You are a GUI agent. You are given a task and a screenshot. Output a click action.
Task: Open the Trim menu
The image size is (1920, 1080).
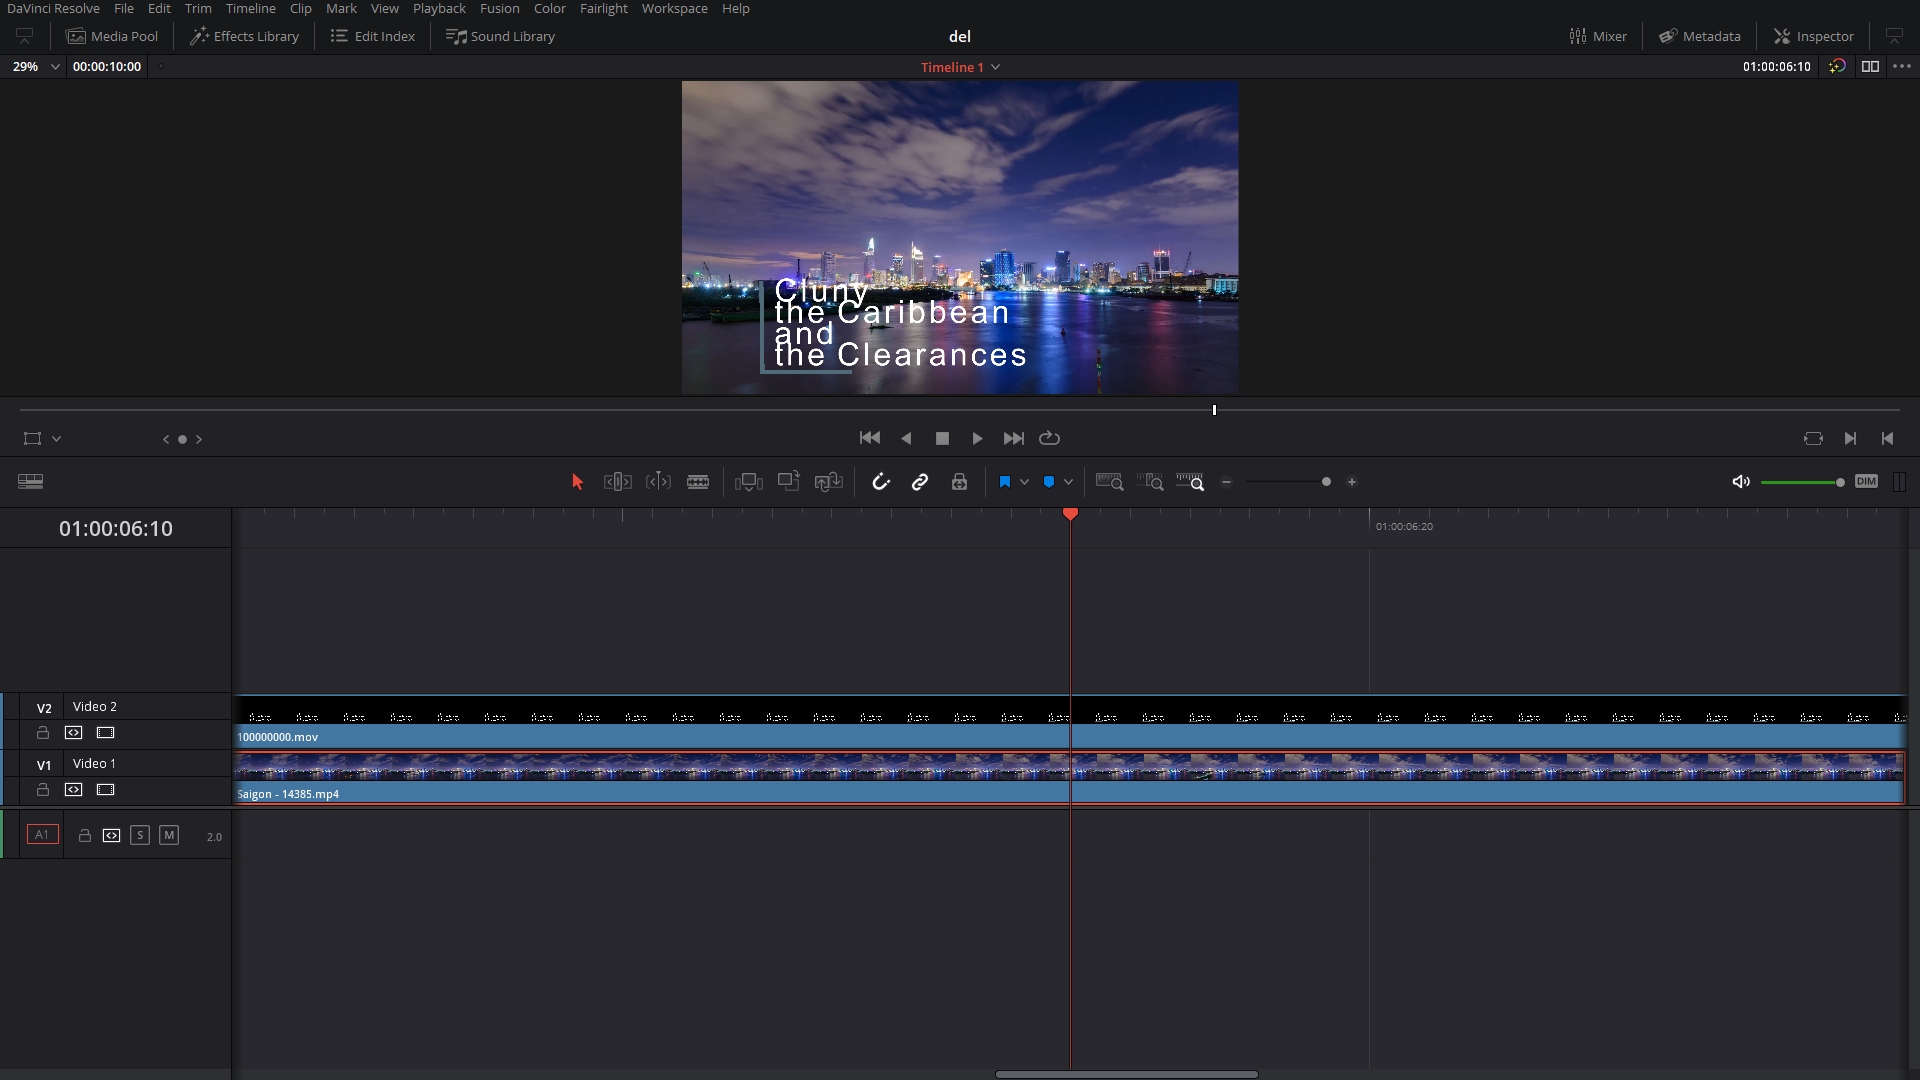coord(198,8)
